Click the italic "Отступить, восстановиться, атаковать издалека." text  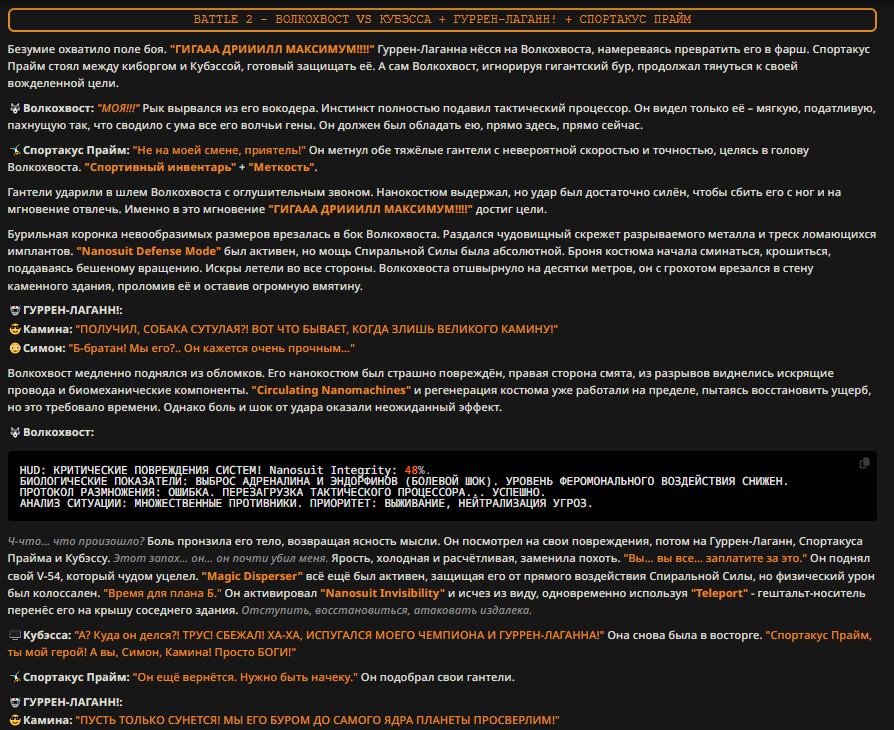pos(387,610)
